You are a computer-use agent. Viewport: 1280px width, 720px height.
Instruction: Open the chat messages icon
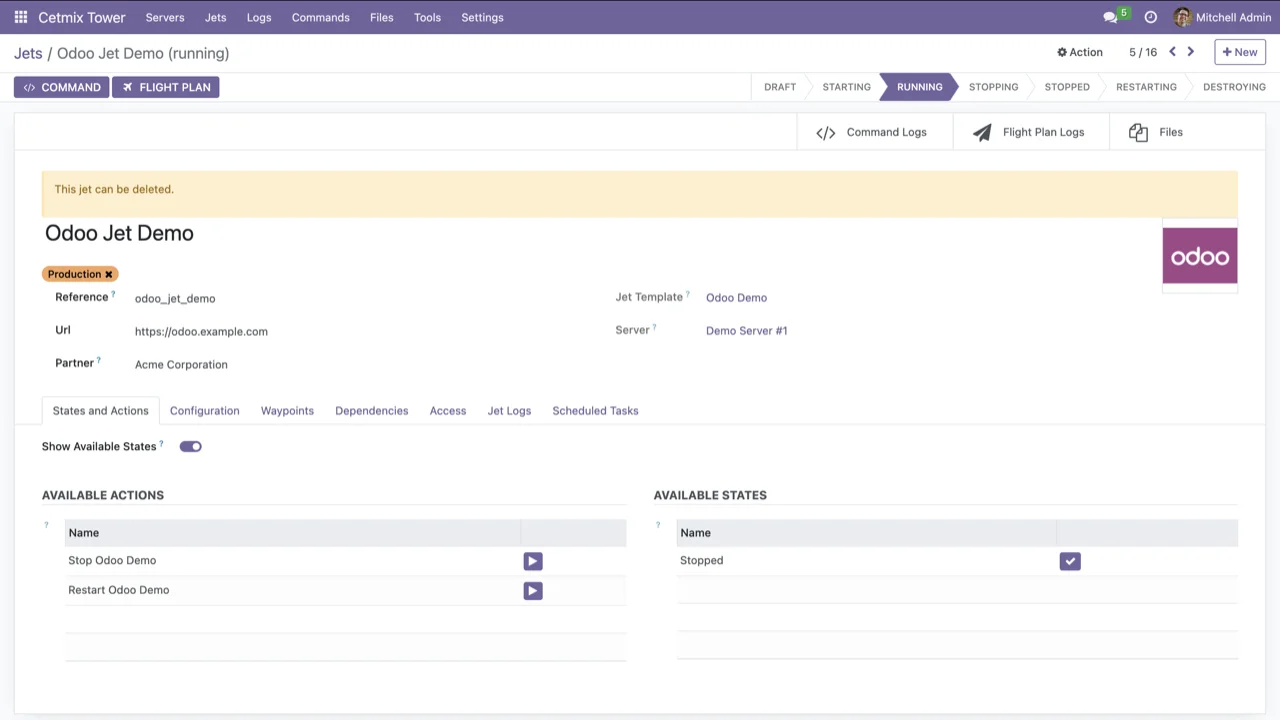pos(1110,17)
